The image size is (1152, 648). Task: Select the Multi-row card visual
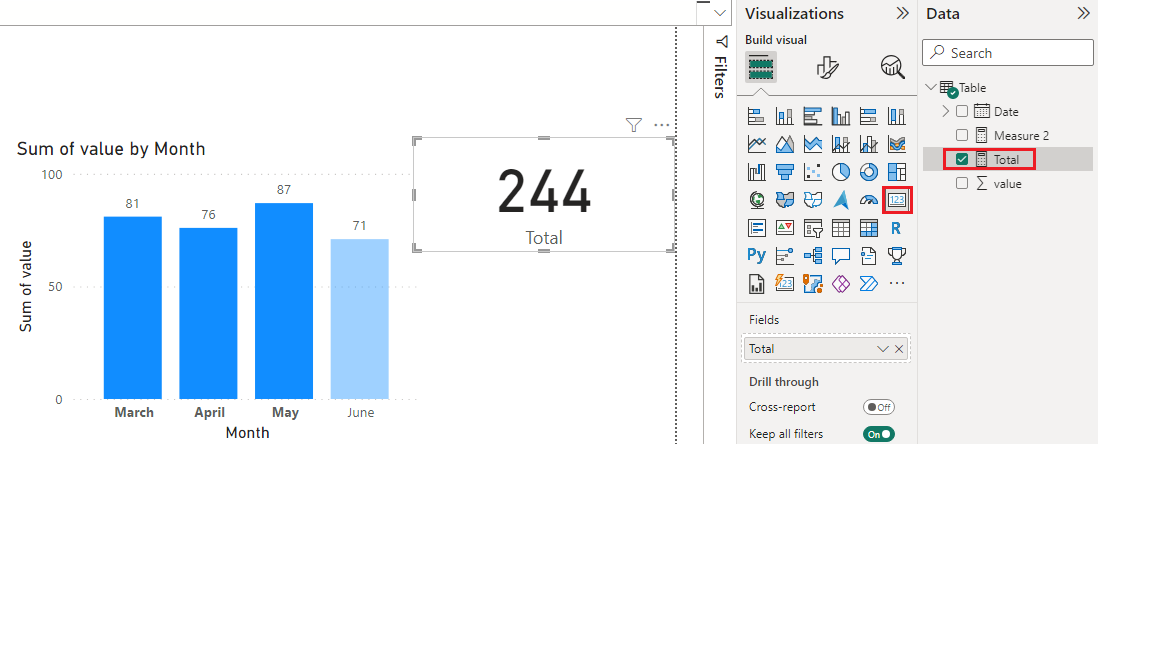[756, 228]
